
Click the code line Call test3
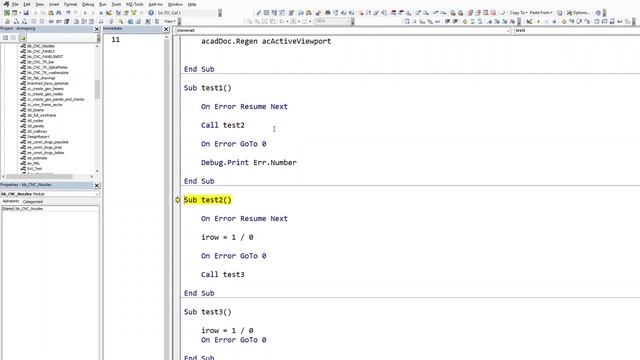pyautogui.click(x=223, y=274)
